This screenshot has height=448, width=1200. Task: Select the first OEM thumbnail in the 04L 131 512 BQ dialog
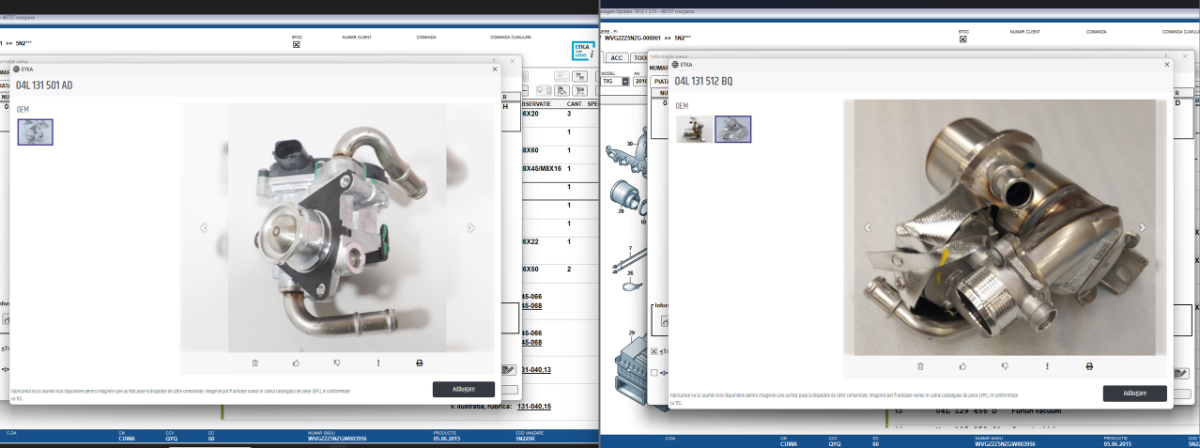point(694,128)
